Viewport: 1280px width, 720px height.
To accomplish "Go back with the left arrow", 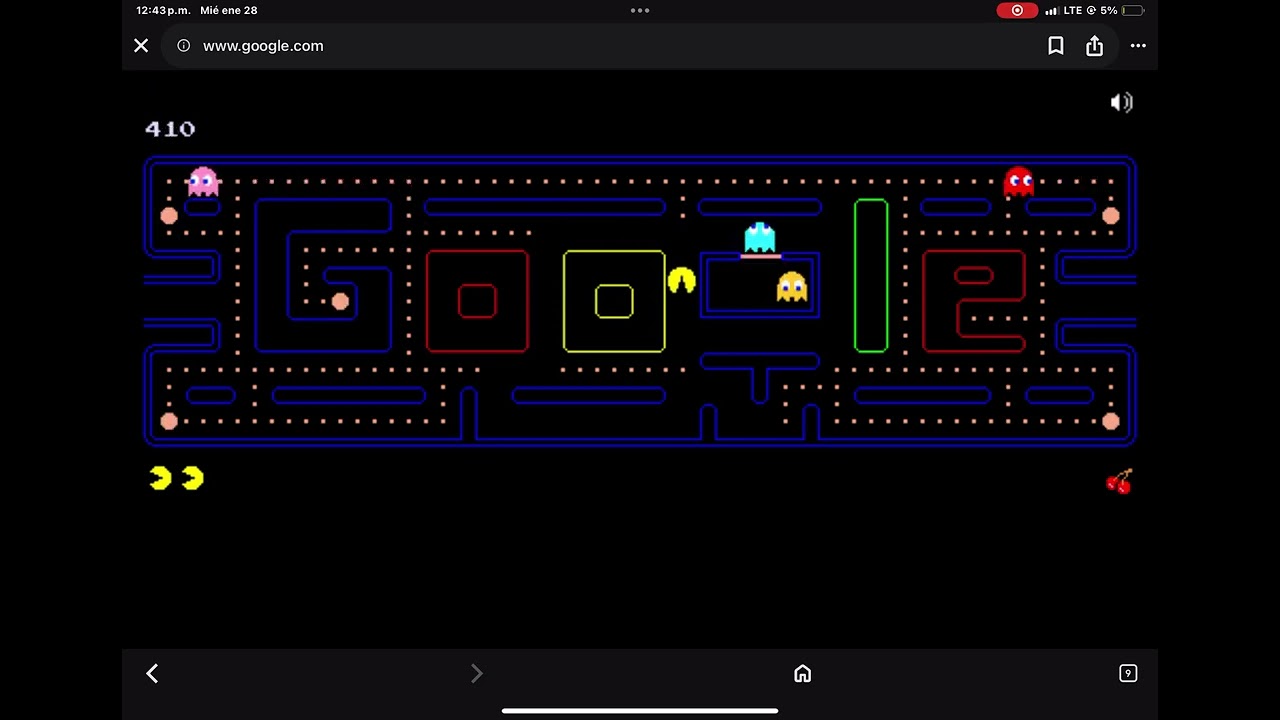I will coord(152,674).
